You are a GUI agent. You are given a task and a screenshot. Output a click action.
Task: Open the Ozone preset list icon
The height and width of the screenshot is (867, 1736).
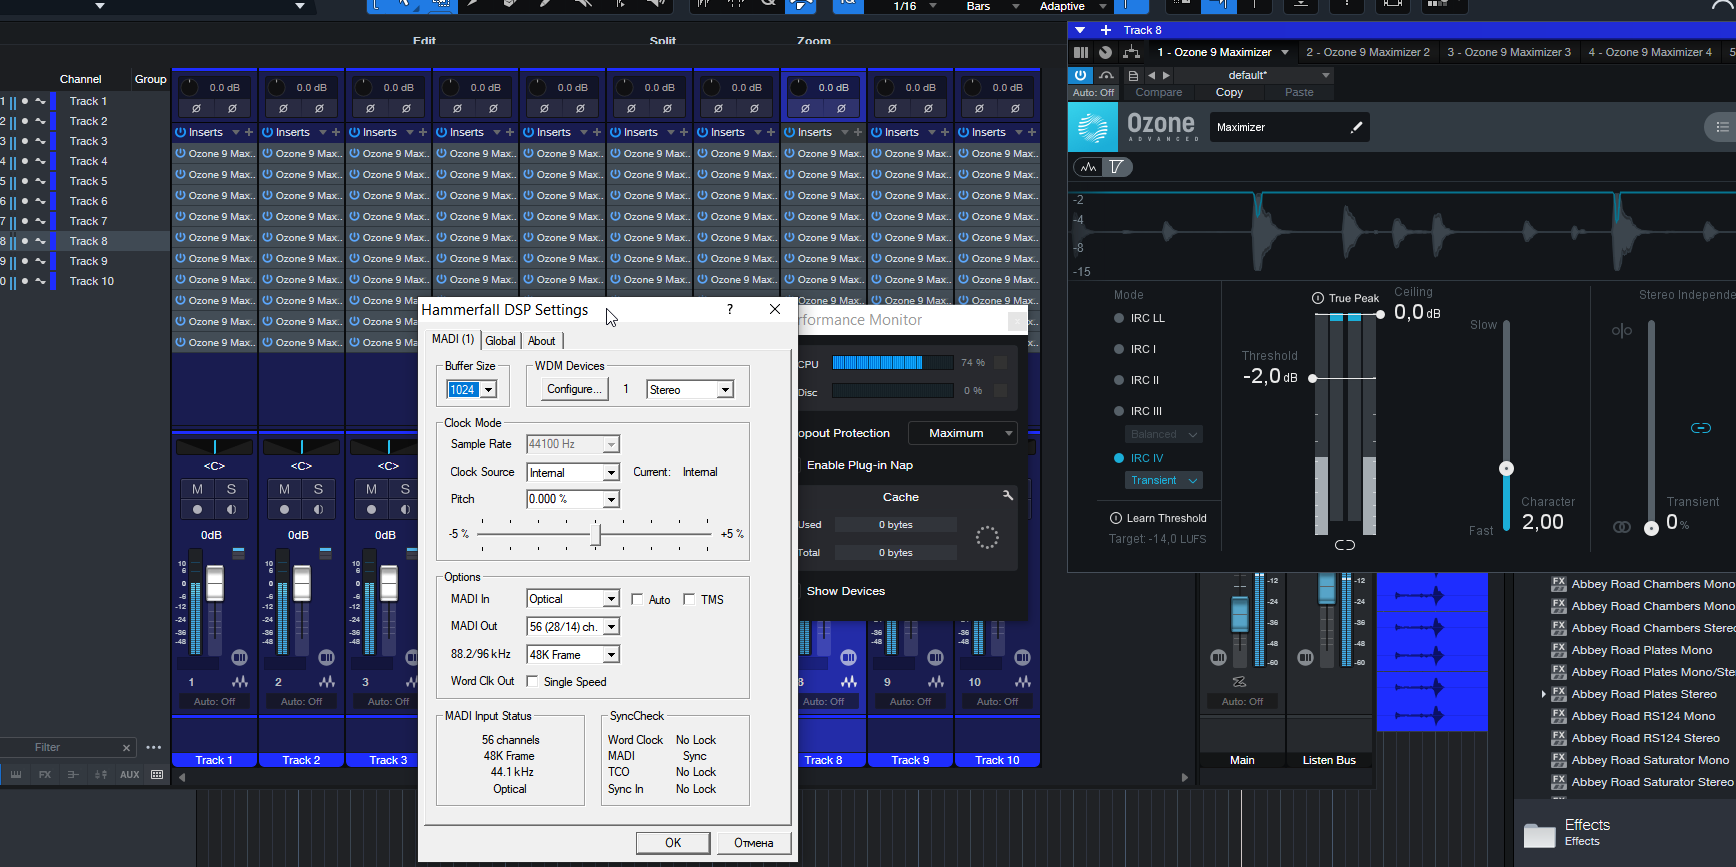(x=1721, y=127)
